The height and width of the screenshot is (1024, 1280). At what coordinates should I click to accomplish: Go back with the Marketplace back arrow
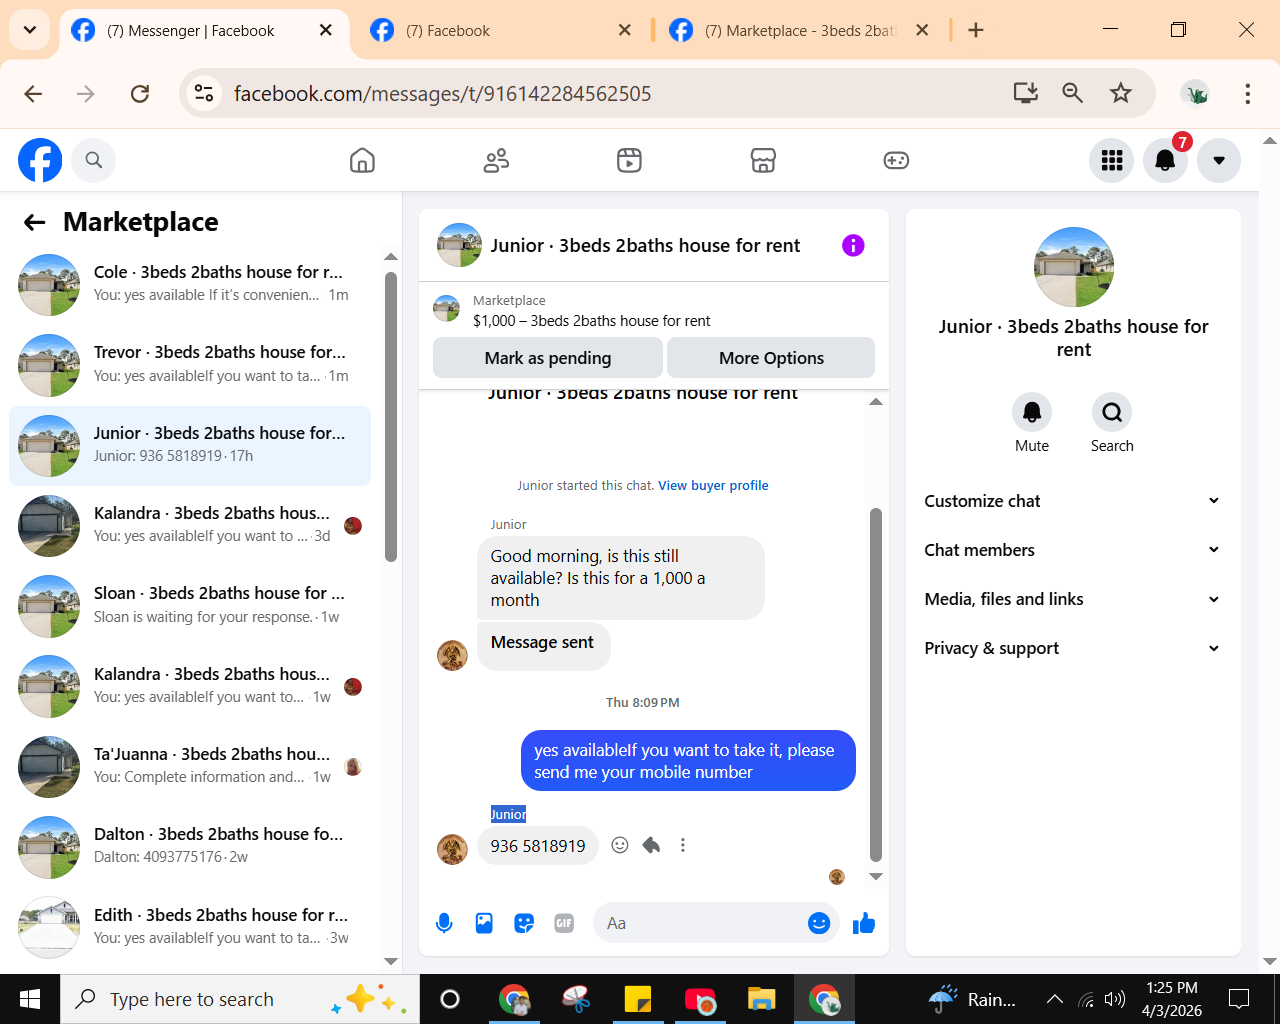(35, 222)
